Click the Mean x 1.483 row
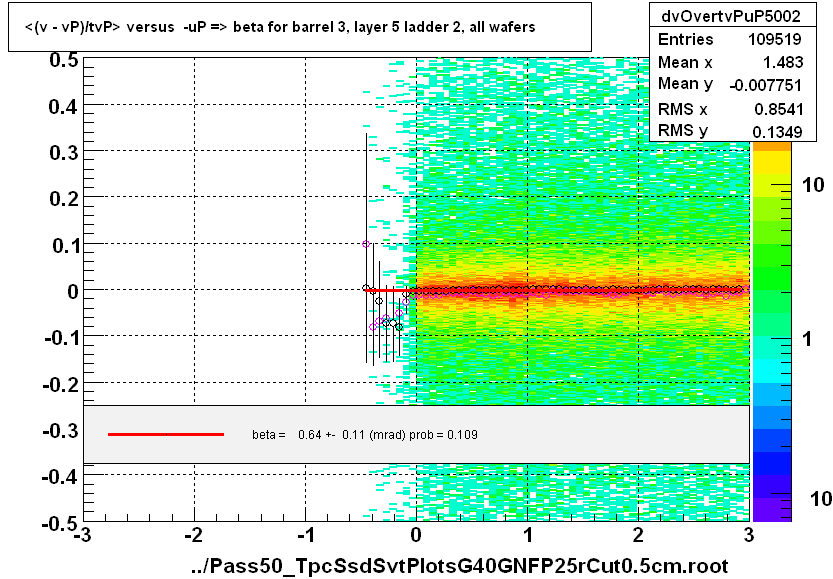833x579 pixels. click(730, 62)
